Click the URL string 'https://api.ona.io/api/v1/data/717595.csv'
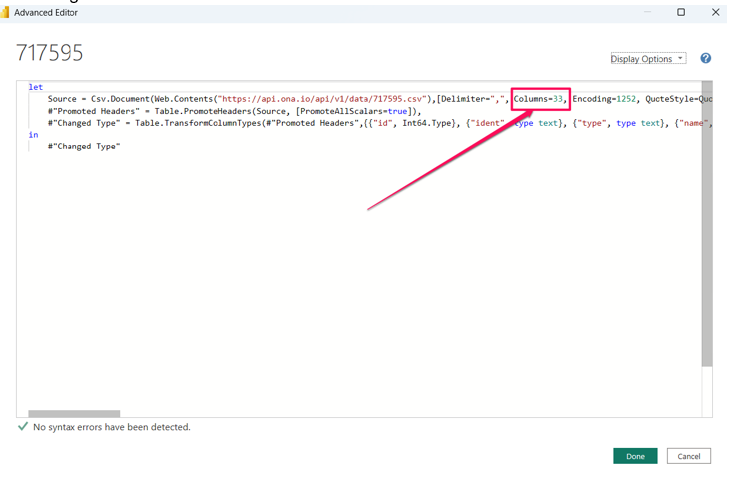The height and width of the screenshot is (478, 734). 322,99
